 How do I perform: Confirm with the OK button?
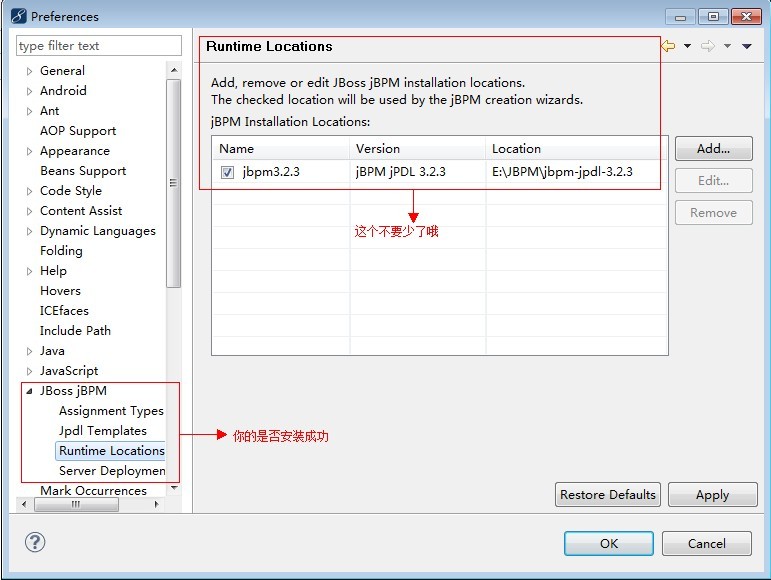pyautogui.click(x=609, y=543)
